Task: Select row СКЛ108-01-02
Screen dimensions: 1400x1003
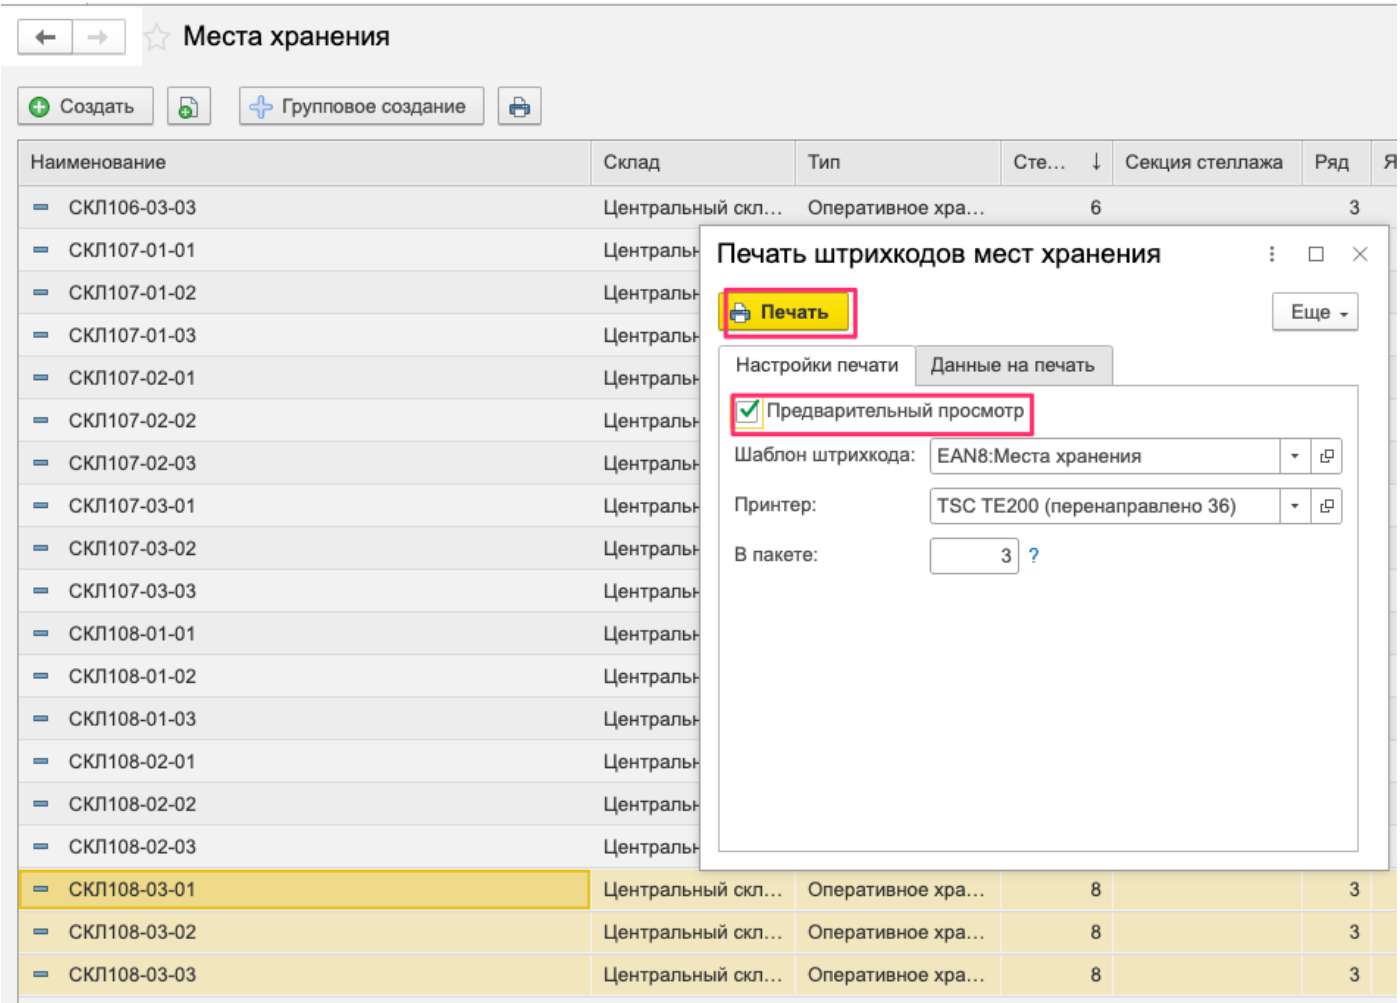Action: tap(304, 676)
